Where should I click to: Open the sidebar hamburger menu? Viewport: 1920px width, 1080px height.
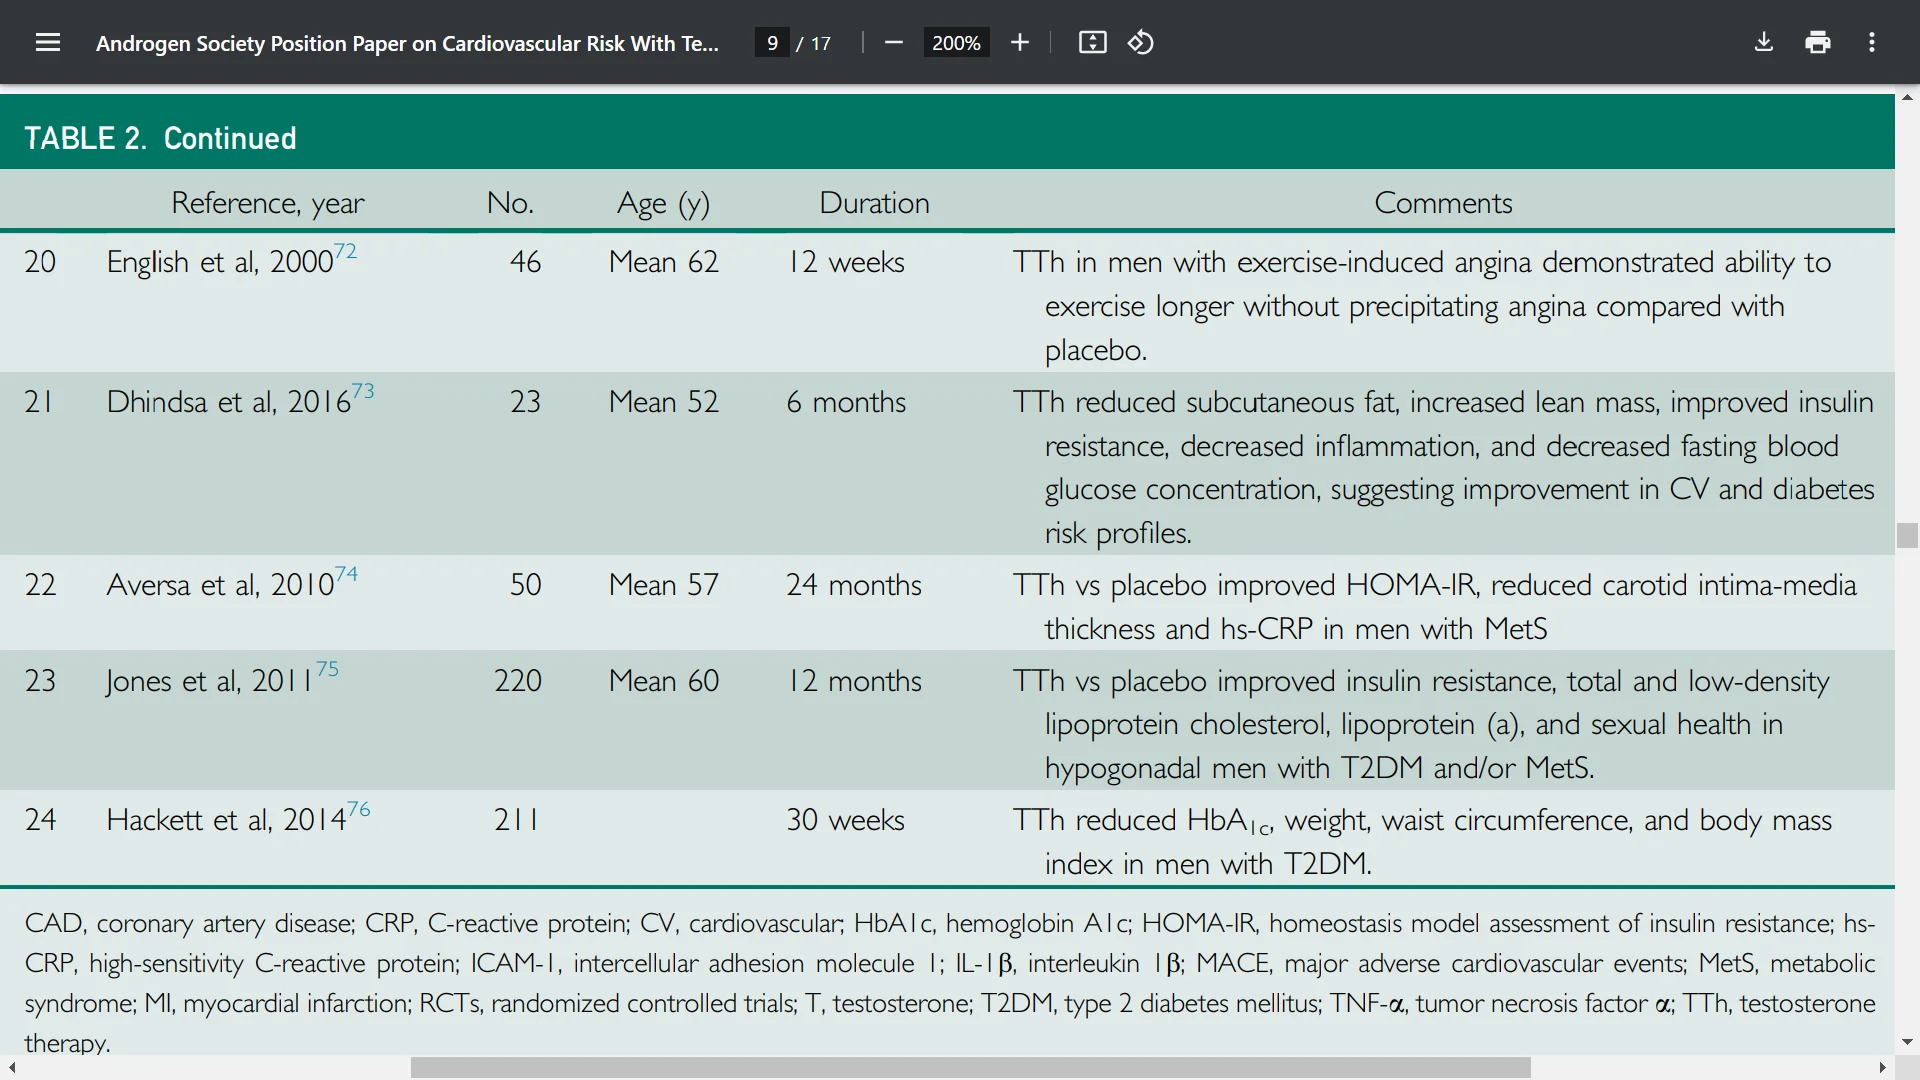point(48,42)
